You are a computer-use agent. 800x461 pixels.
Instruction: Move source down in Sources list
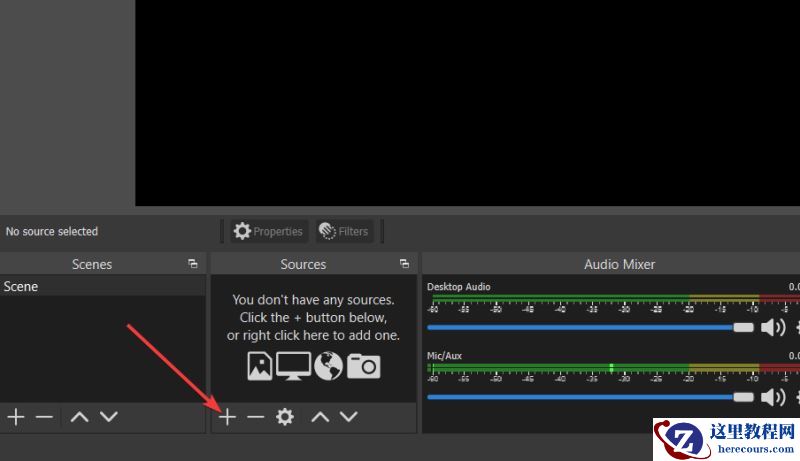click(x=348, y=417)
